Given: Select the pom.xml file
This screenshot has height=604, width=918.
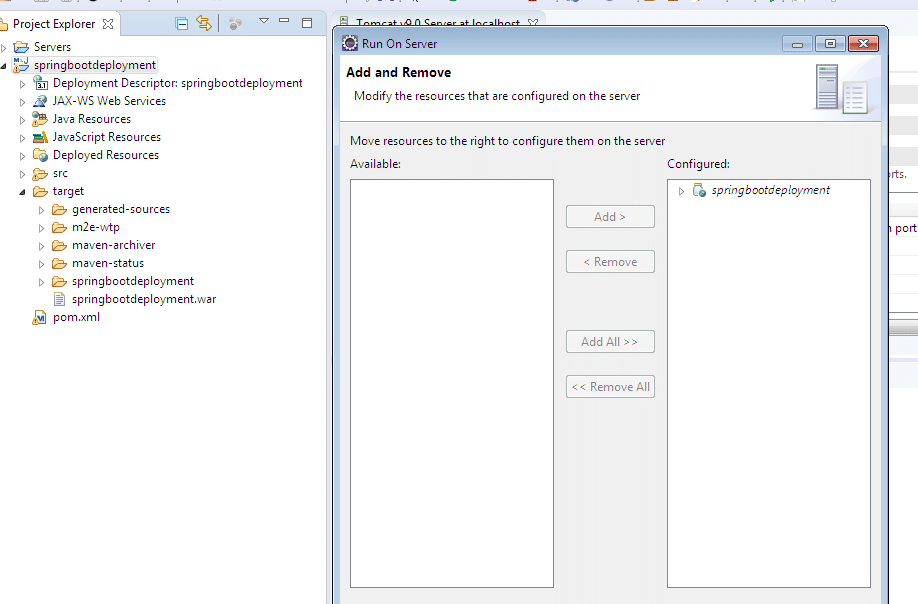Looking at the screenshot, I should (76, 317).
